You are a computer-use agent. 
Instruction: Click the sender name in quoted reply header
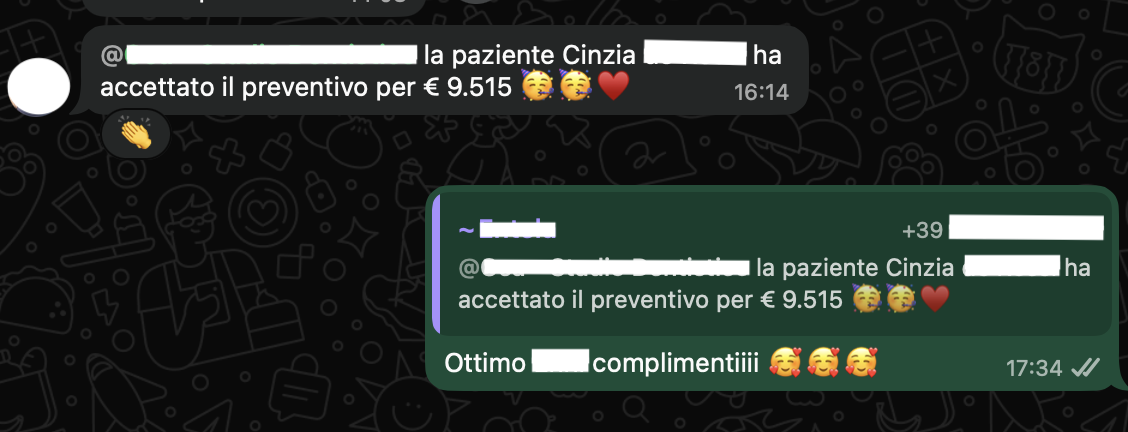click(507, 230)
